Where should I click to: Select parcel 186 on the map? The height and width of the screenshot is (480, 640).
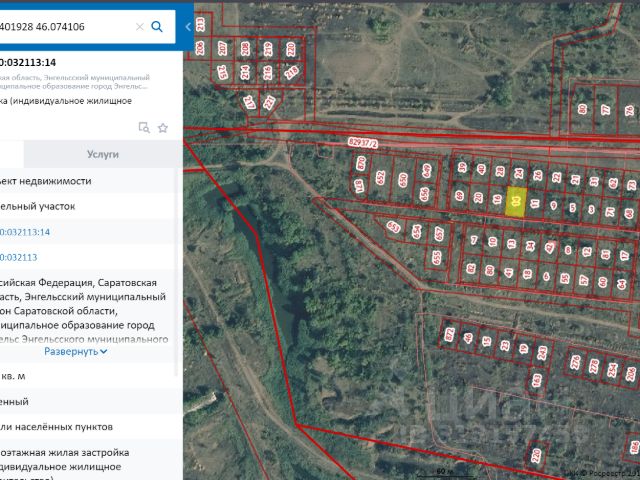tap(636, 447)
